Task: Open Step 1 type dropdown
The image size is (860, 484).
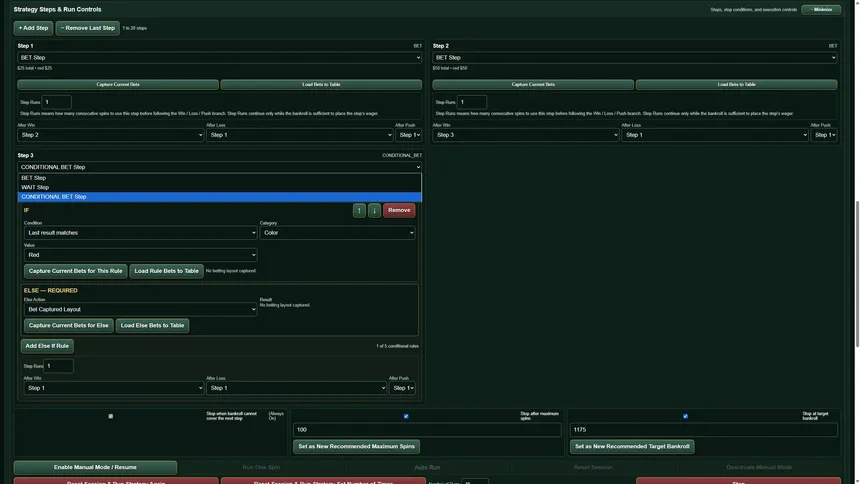Action: pos(219,58)
